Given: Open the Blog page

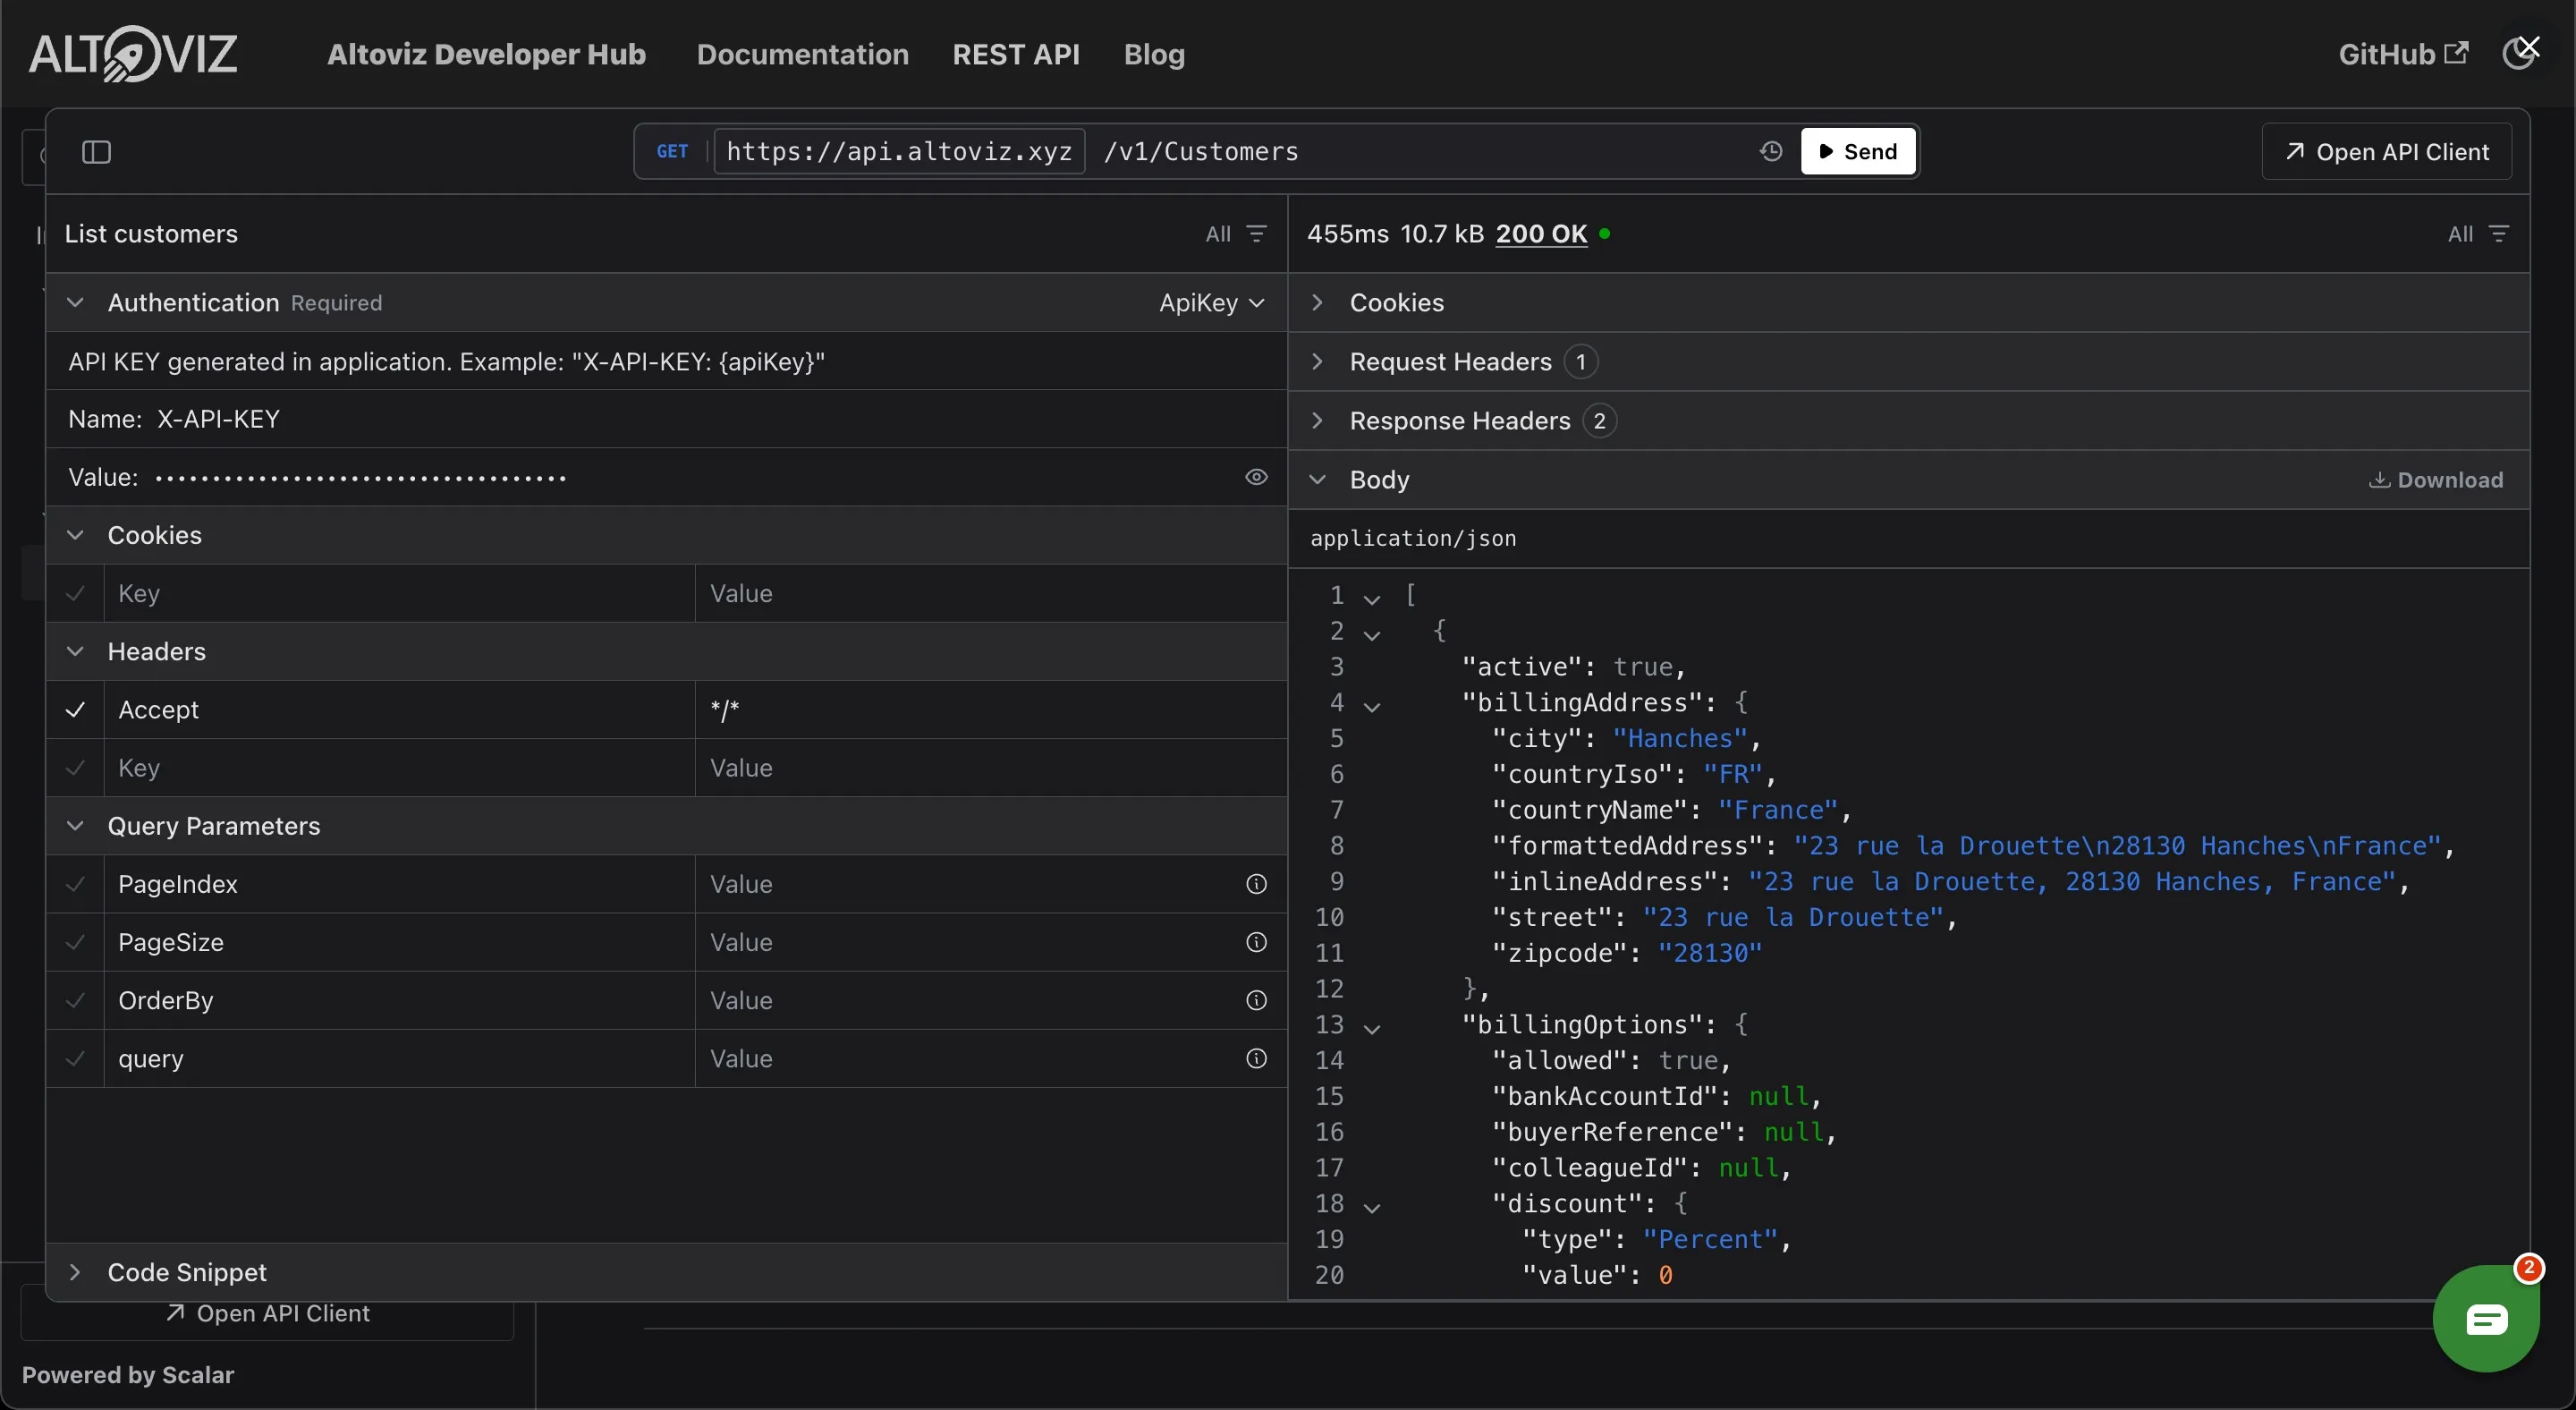Looking at the screenshot, I should click(x=1154, y=54).
